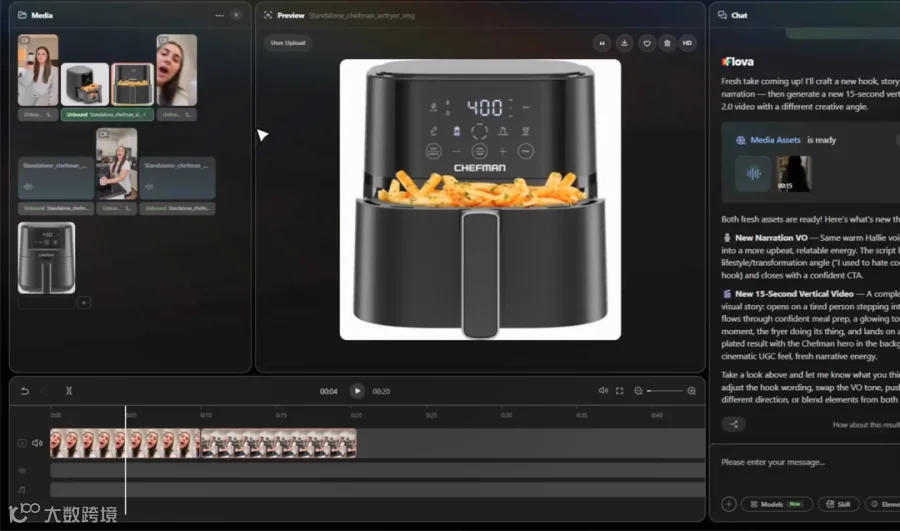Image resolution: width=900 pixels, height=531 pixels.
Task: Click 'How about this result' text
Action: tap(866, 425)
